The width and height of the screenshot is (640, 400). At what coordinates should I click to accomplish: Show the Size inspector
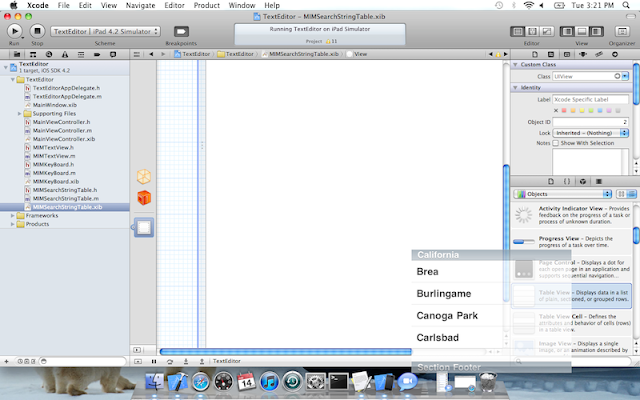click(x=599, y=54)
